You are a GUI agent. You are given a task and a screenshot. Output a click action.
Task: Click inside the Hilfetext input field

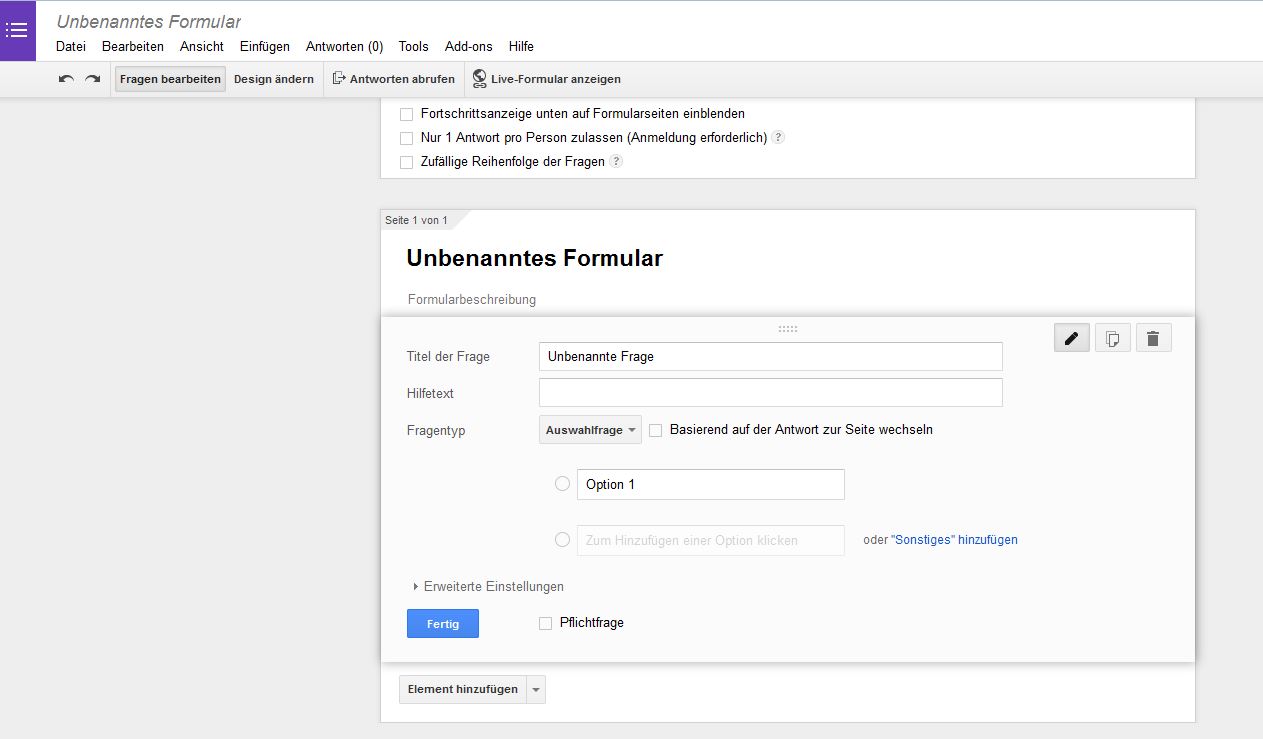point(770,392)
